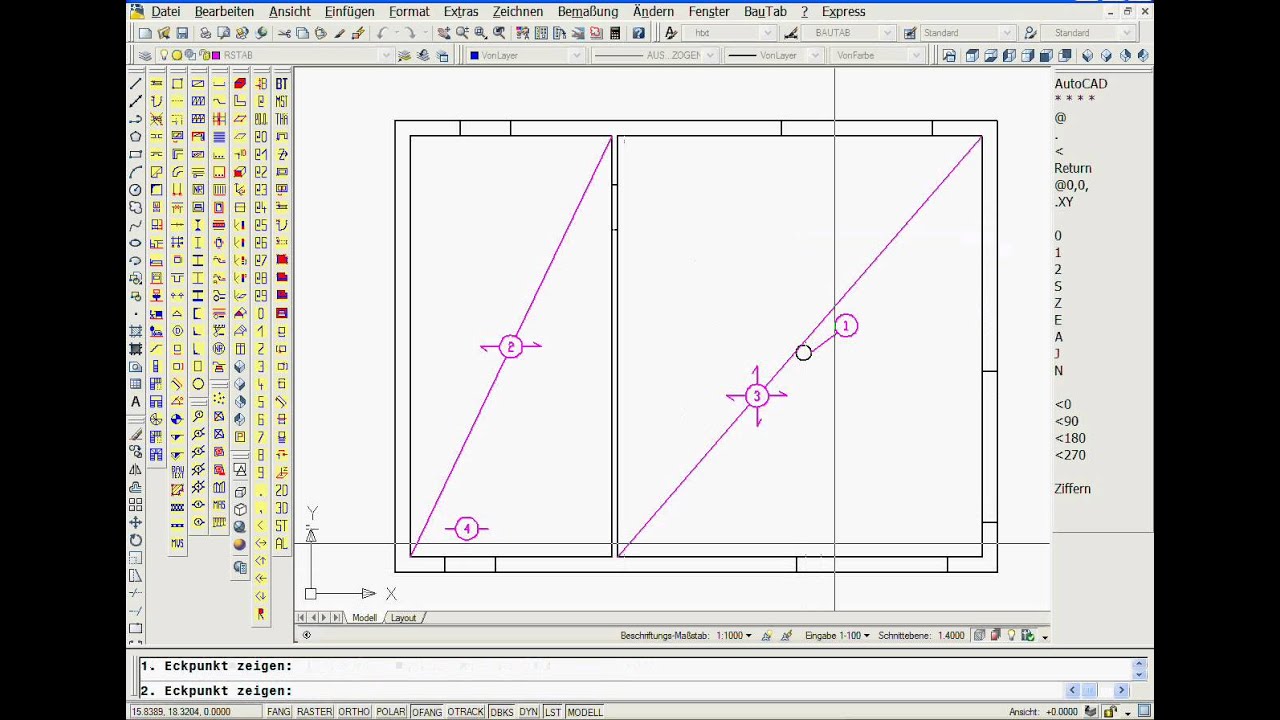
Task: Click the Zoom previous icon
Action: click(x=498, y=33)
